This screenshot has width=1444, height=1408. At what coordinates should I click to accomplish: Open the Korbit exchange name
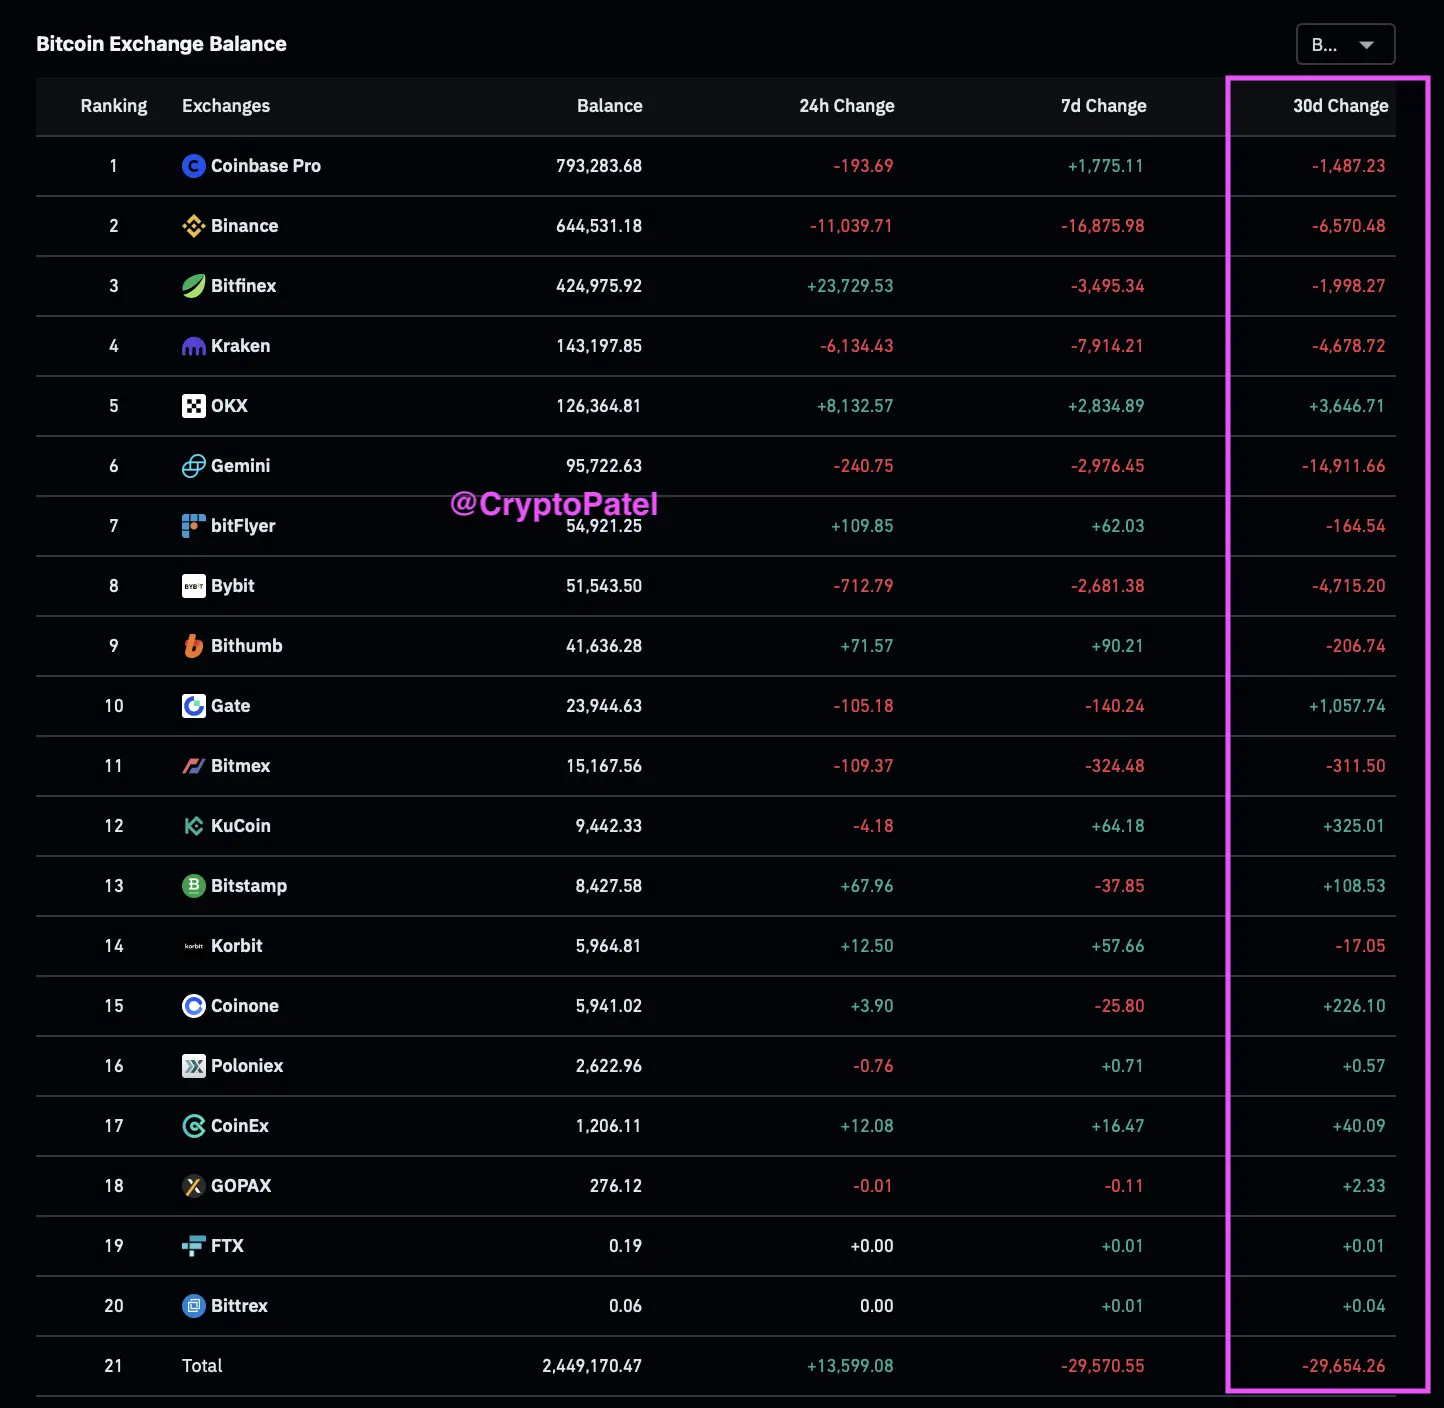coord(237,946)
